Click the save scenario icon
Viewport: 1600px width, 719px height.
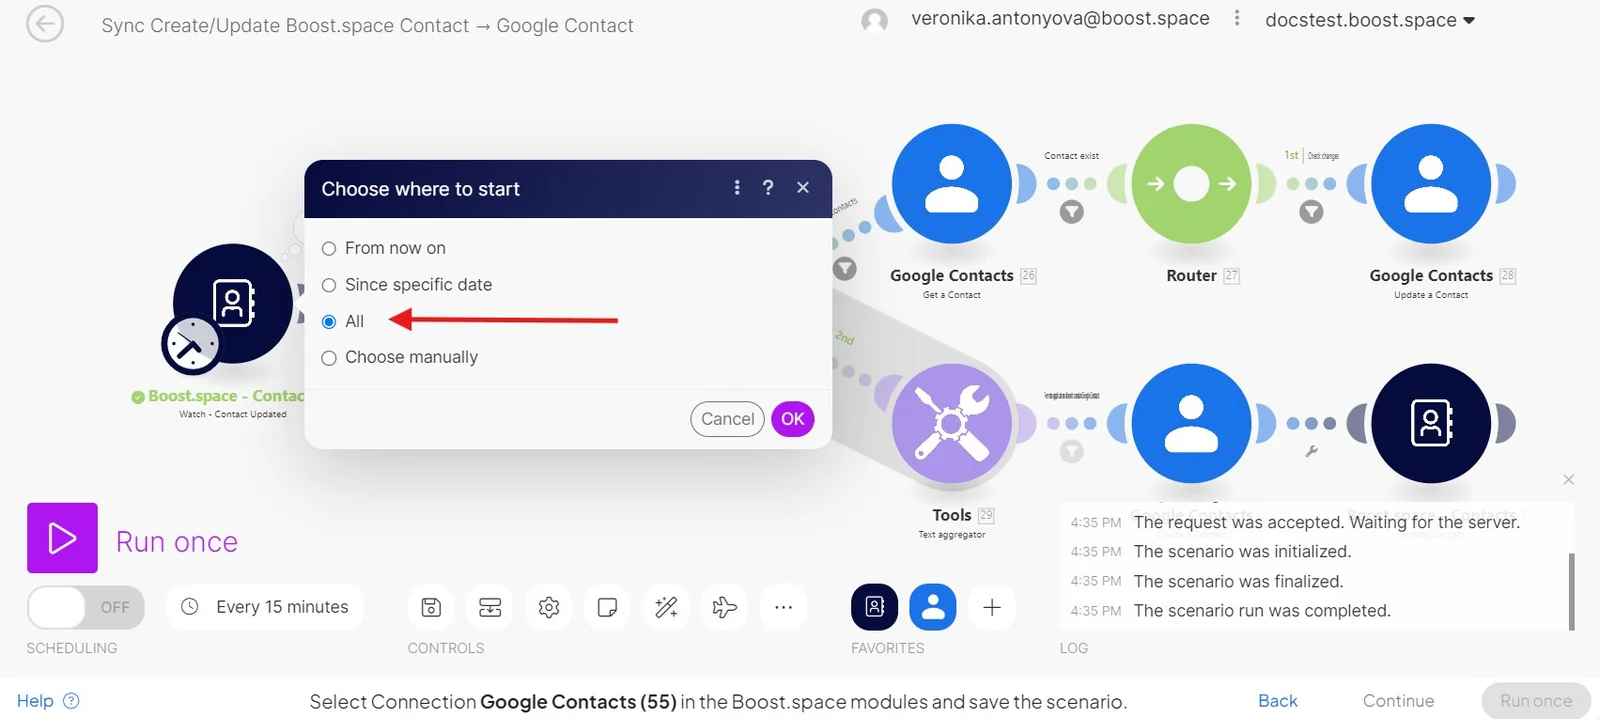(431, 607)
